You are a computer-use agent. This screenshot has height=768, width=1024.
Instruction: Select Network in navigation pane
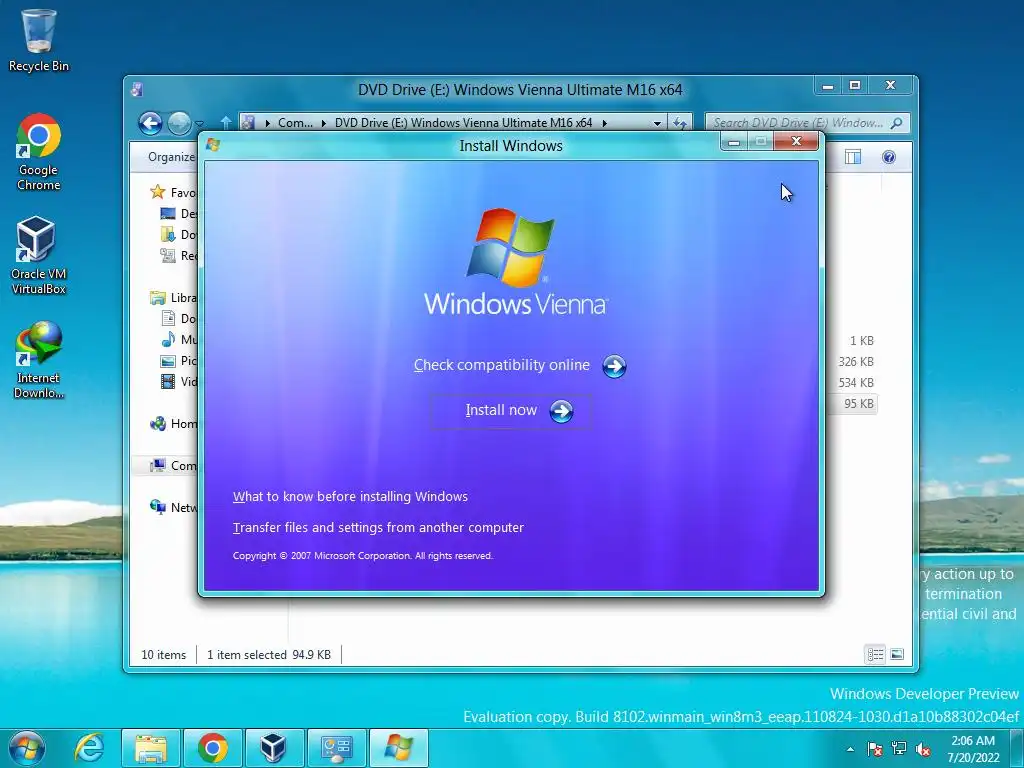point(172,507)
